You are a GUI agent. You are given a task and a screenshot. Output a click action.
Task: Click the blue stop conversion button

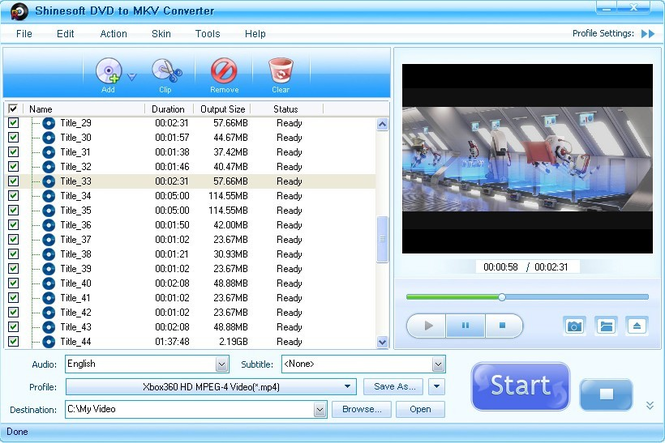(606, 395)
